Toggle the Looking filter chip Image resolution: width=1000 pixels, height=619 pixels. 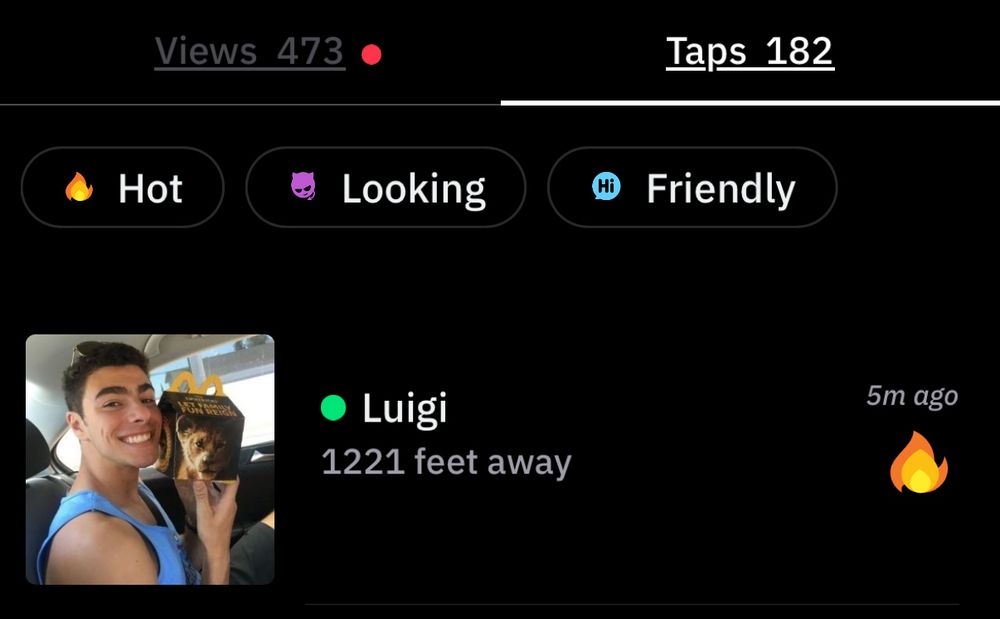[x=386, y=187]
